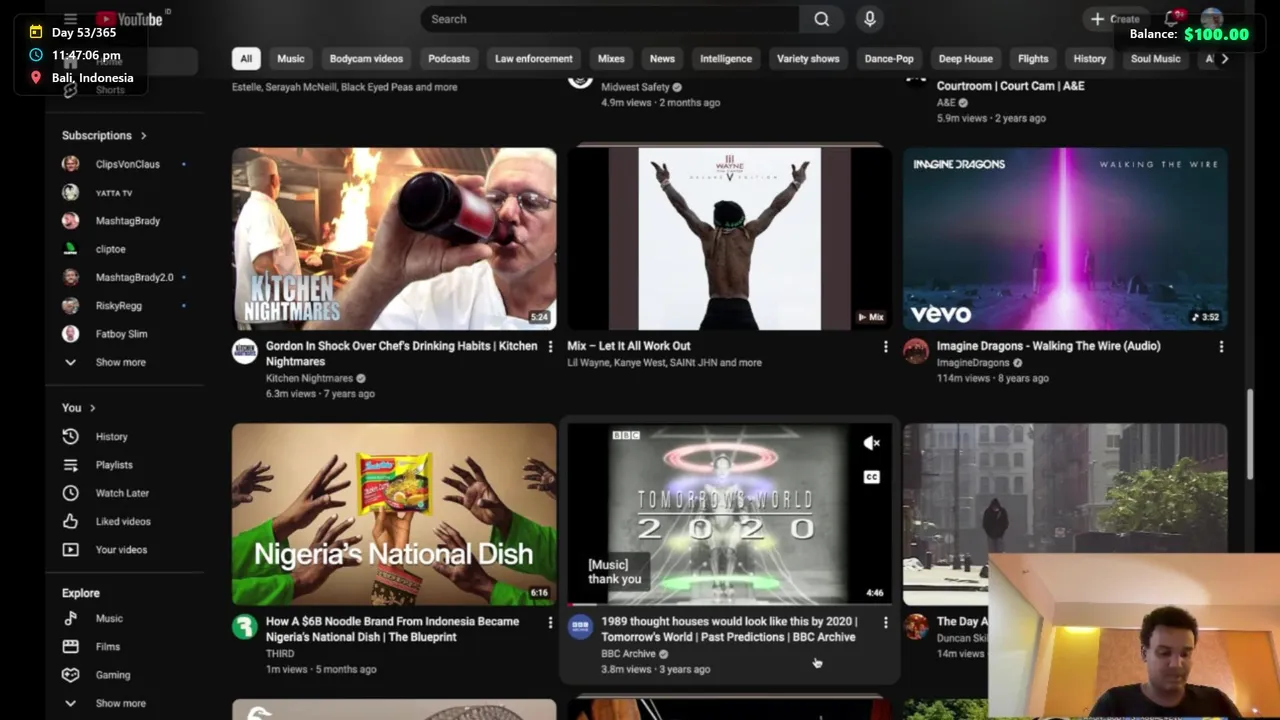Click THIRD channel avatar icon
The height and width of the screenshot is (720, 1280).
click(x=245, y=626)
